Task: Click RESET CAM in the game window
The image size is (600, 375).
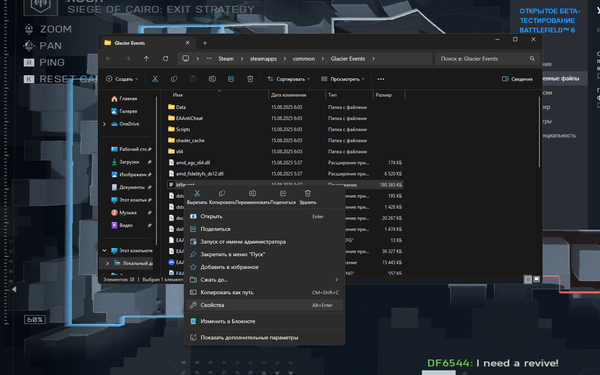Action: [60, 79]
